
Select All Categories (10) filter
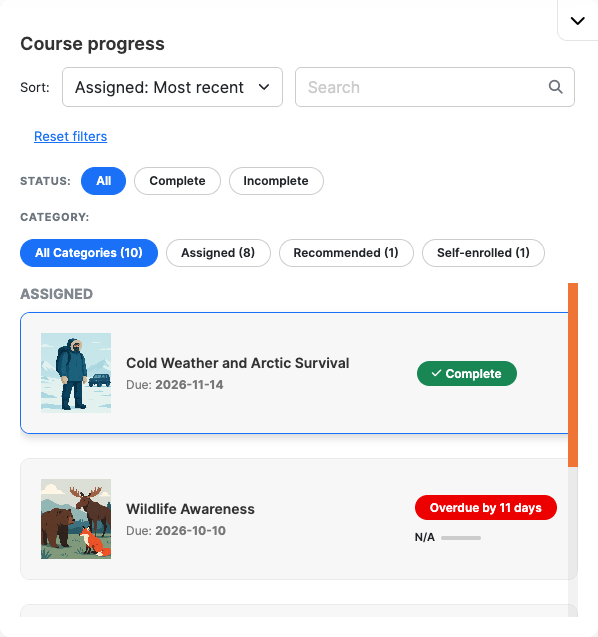[x=89, y=253]
